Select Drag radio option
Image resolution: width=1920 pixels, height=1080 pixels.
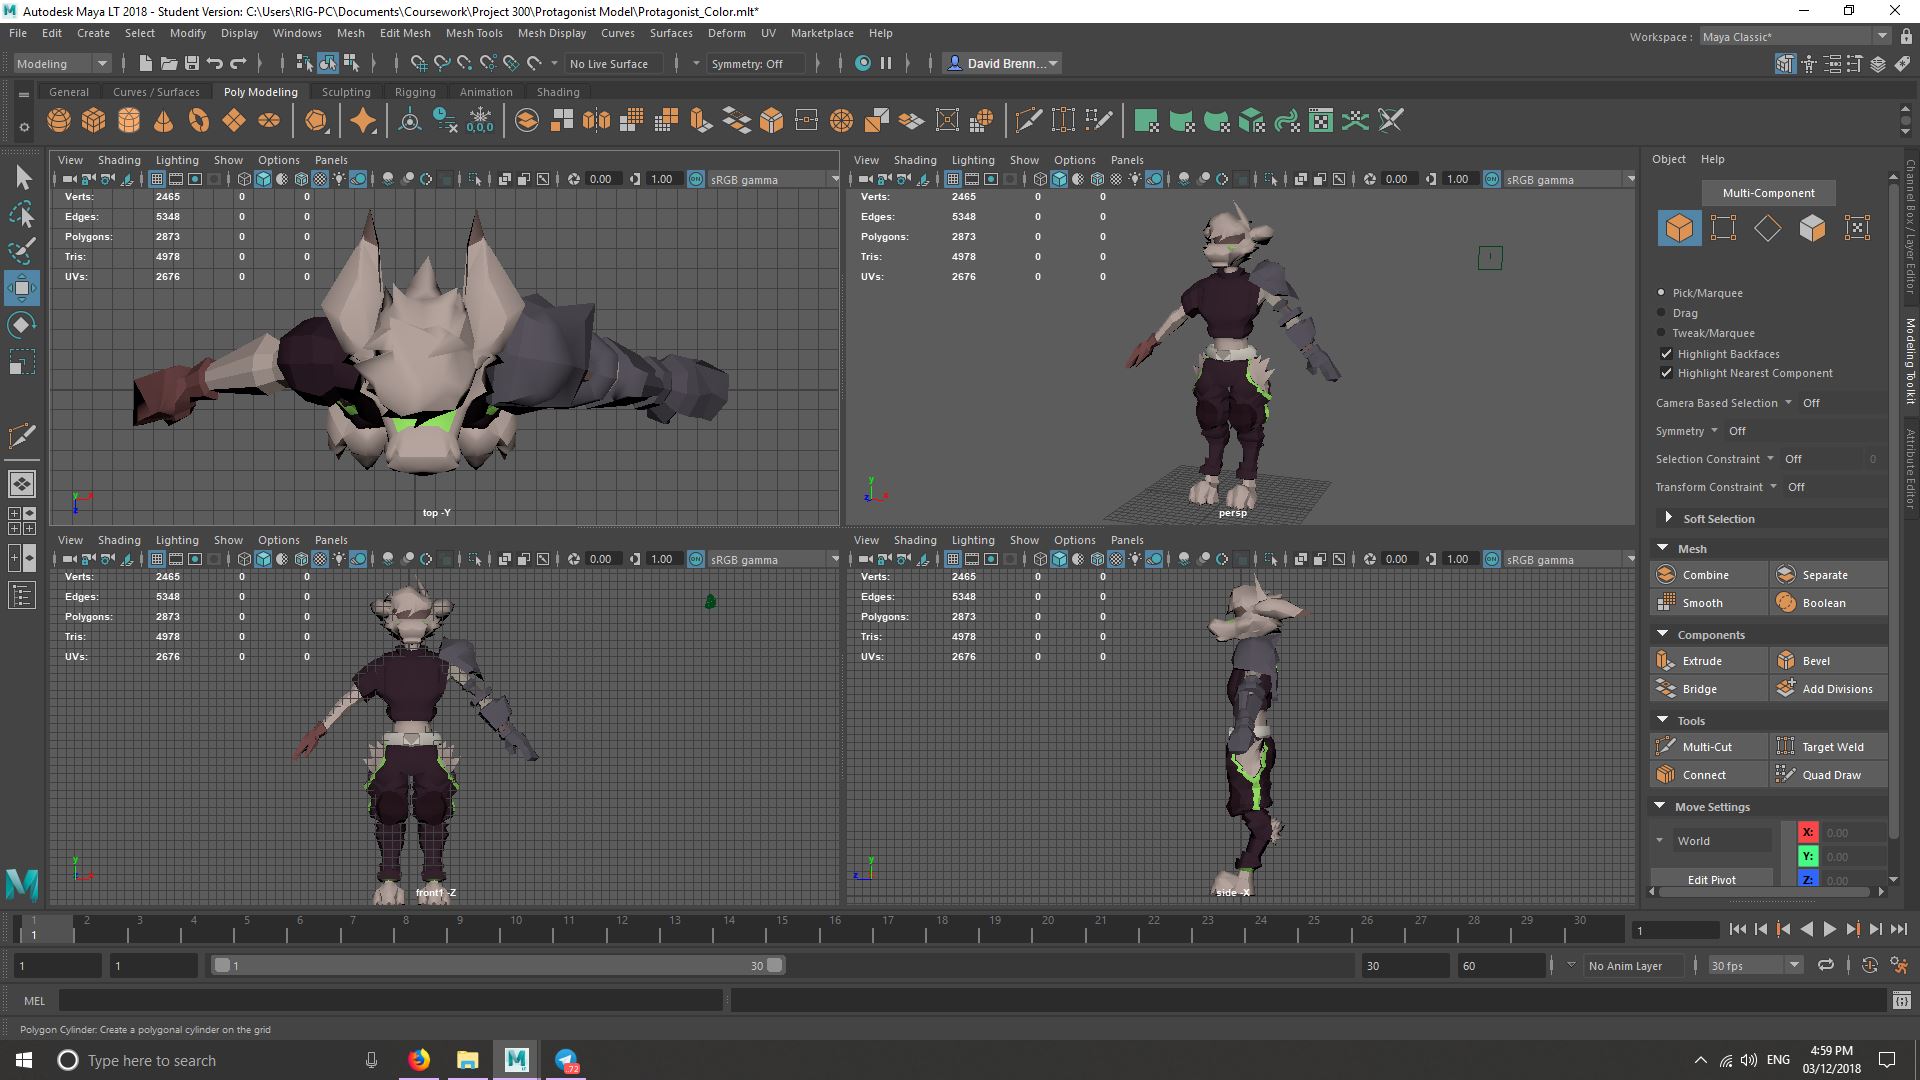click(1662, 313)
